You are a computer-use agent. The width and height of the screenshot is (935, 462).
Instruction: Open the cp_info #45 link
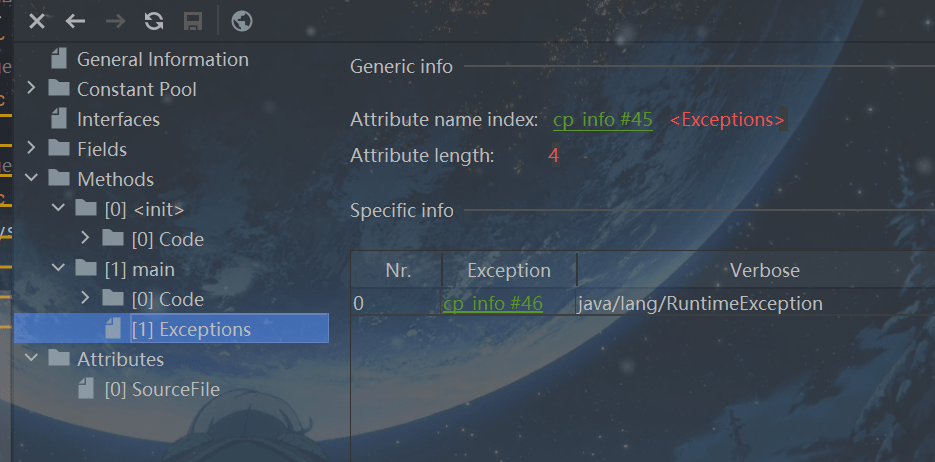click(602, 120)
